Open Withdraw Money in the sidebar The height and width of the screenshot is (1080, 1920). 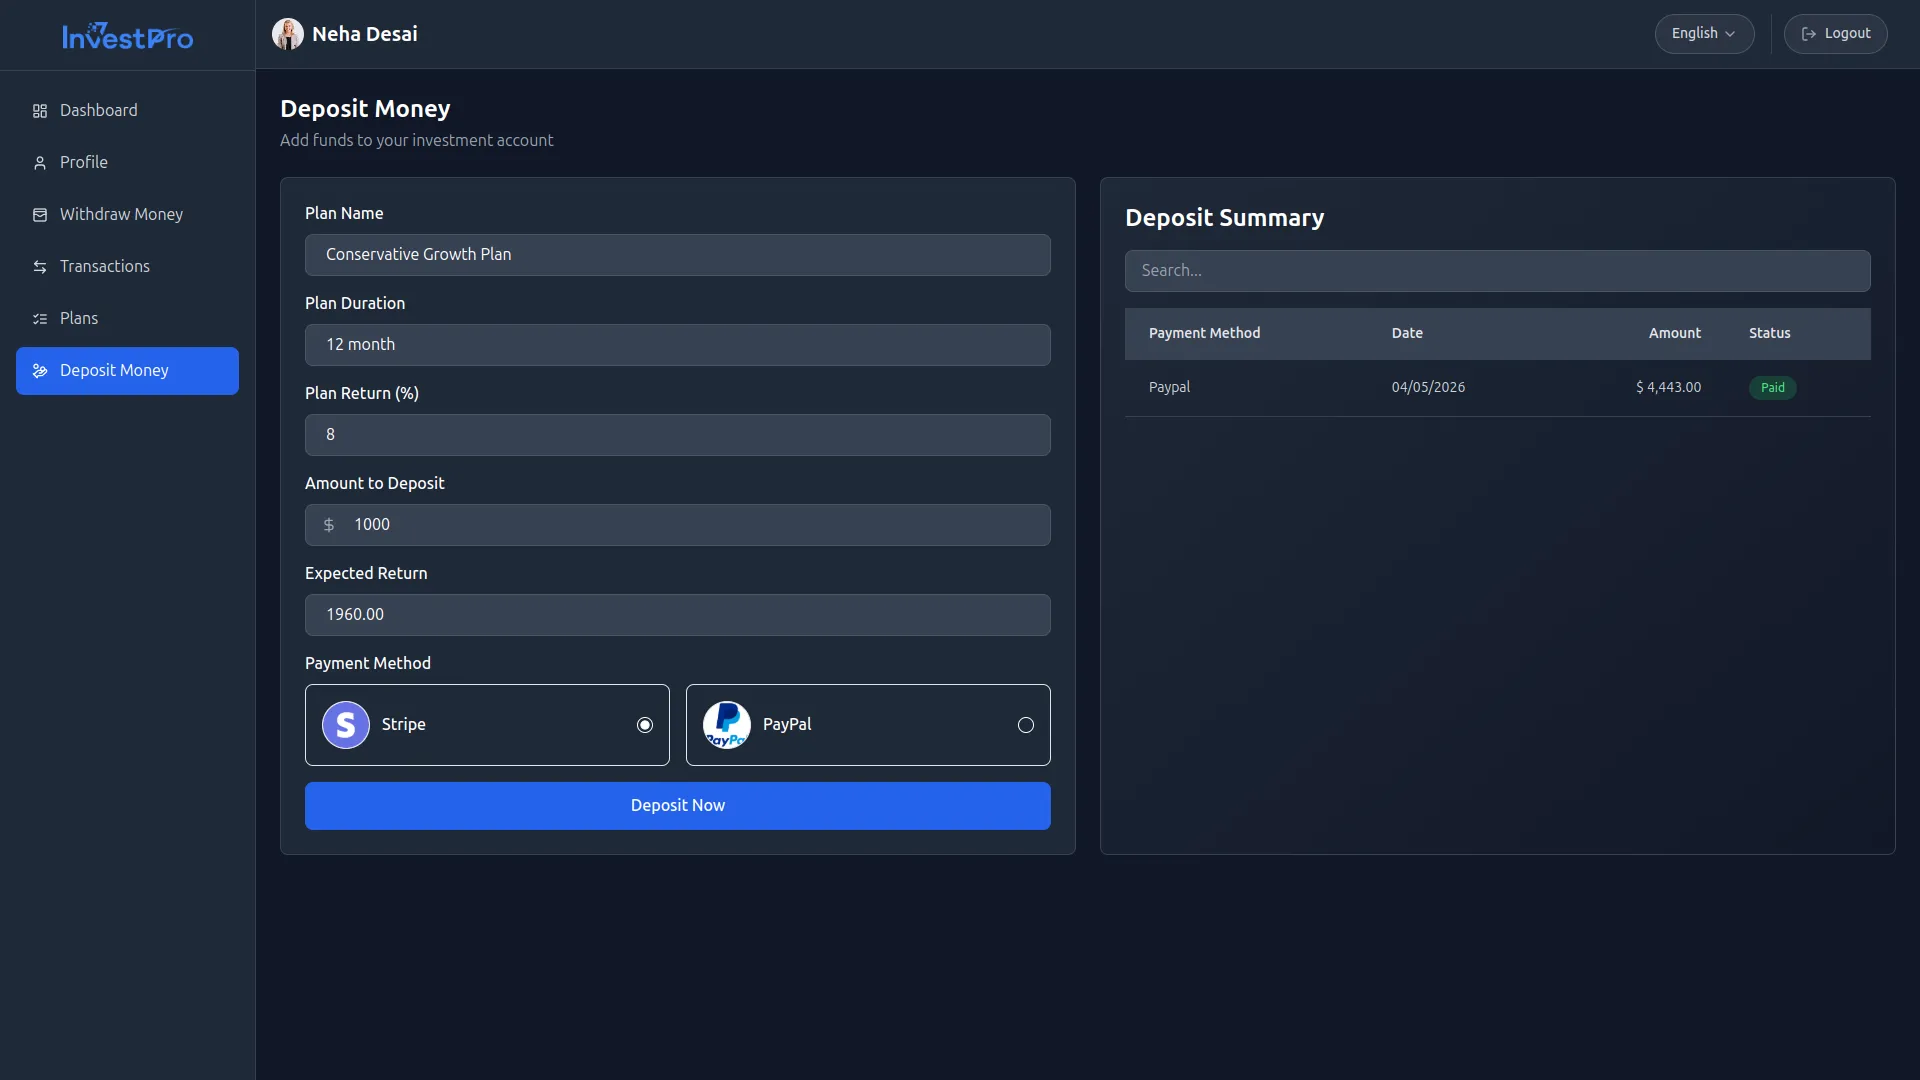point(127,215)
